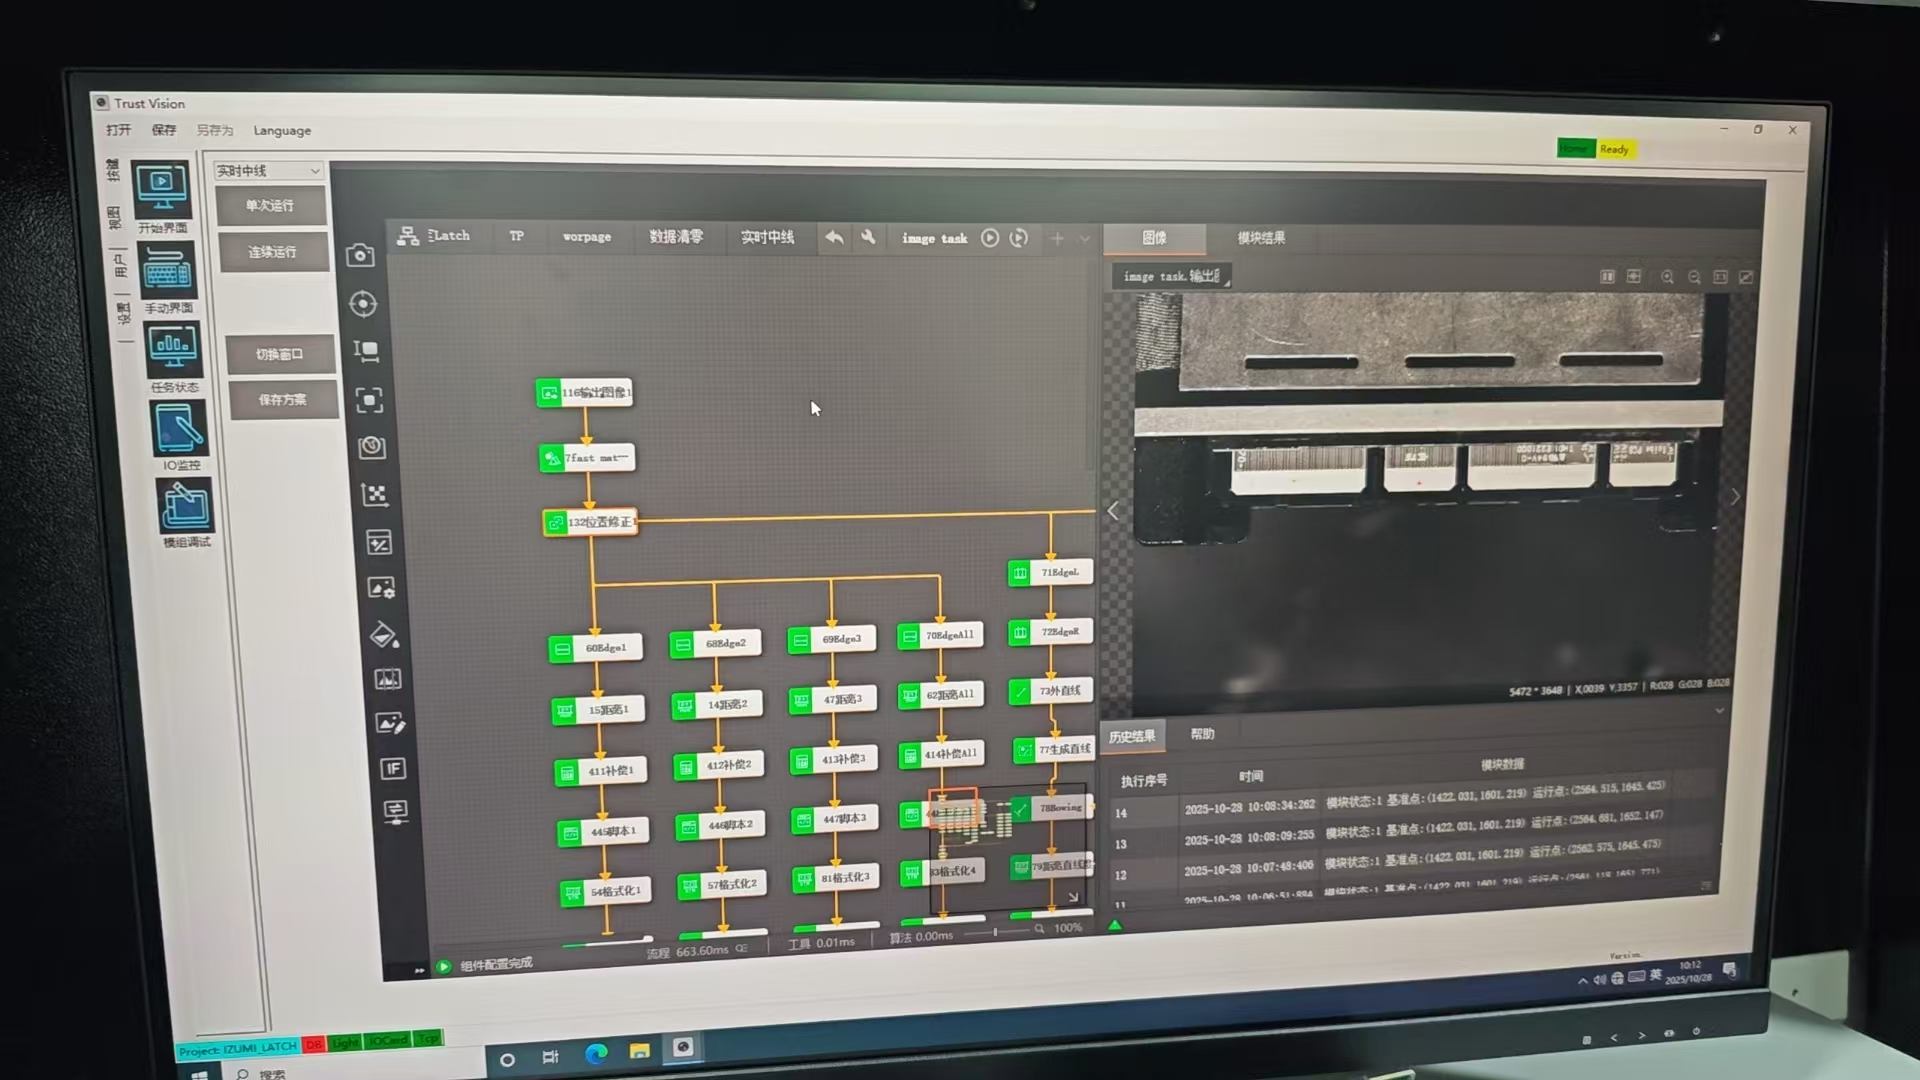Expand the flow tab overflow chevron
Image resolution: width=1920 pixels, height=1080 pixels.
coord(1084,239)
